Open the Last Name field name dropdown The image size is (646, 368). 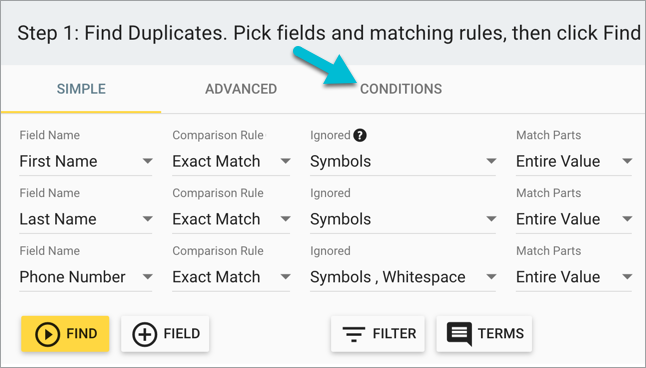pyautogui.click(x=86, y=219)
